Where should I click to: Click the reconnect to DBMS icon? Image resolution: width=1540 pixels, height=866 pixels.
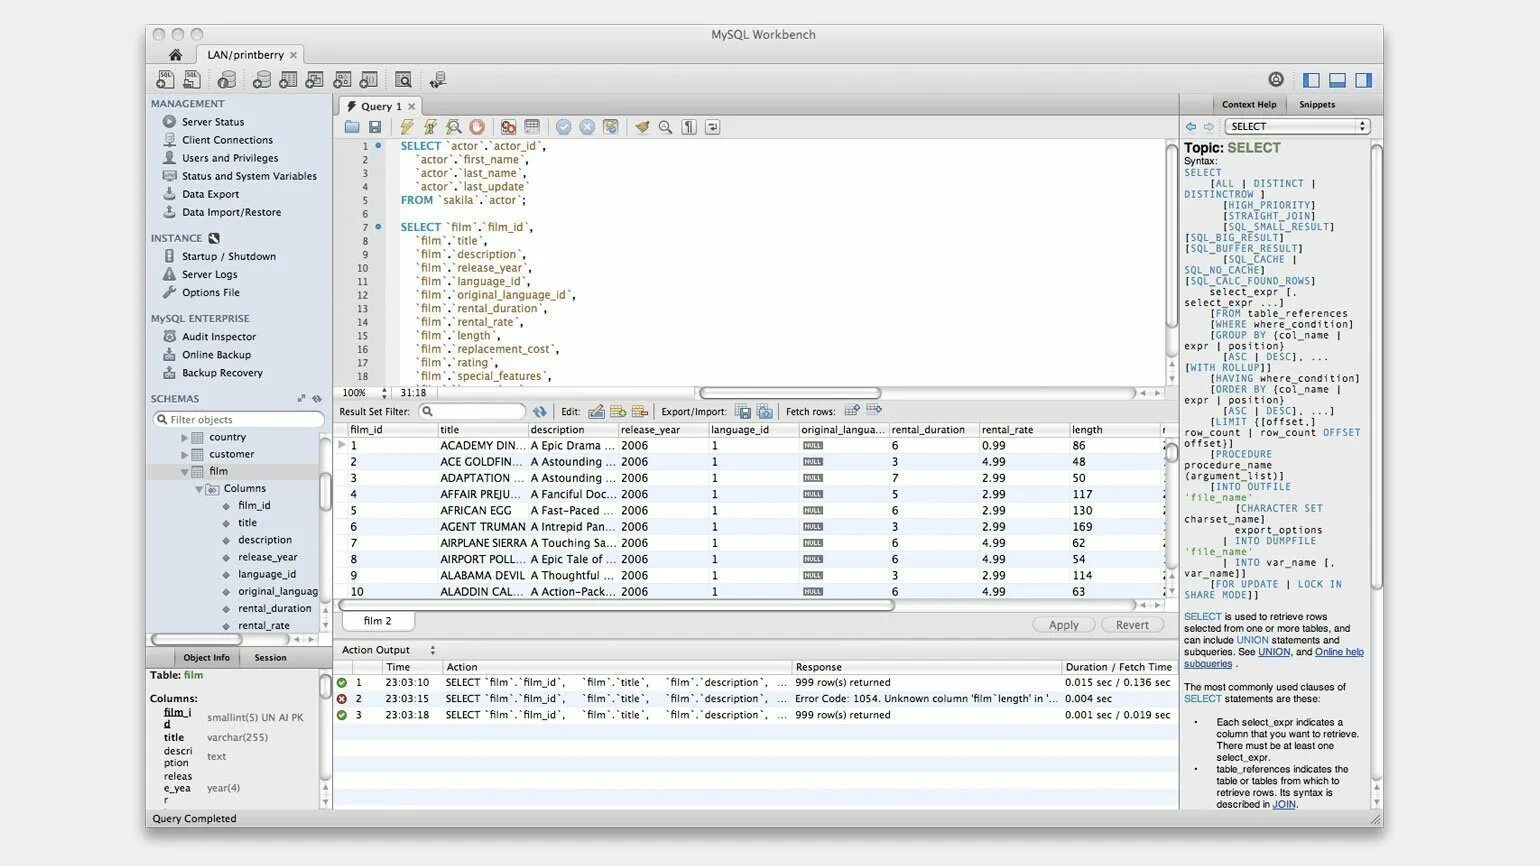[438, 80]
